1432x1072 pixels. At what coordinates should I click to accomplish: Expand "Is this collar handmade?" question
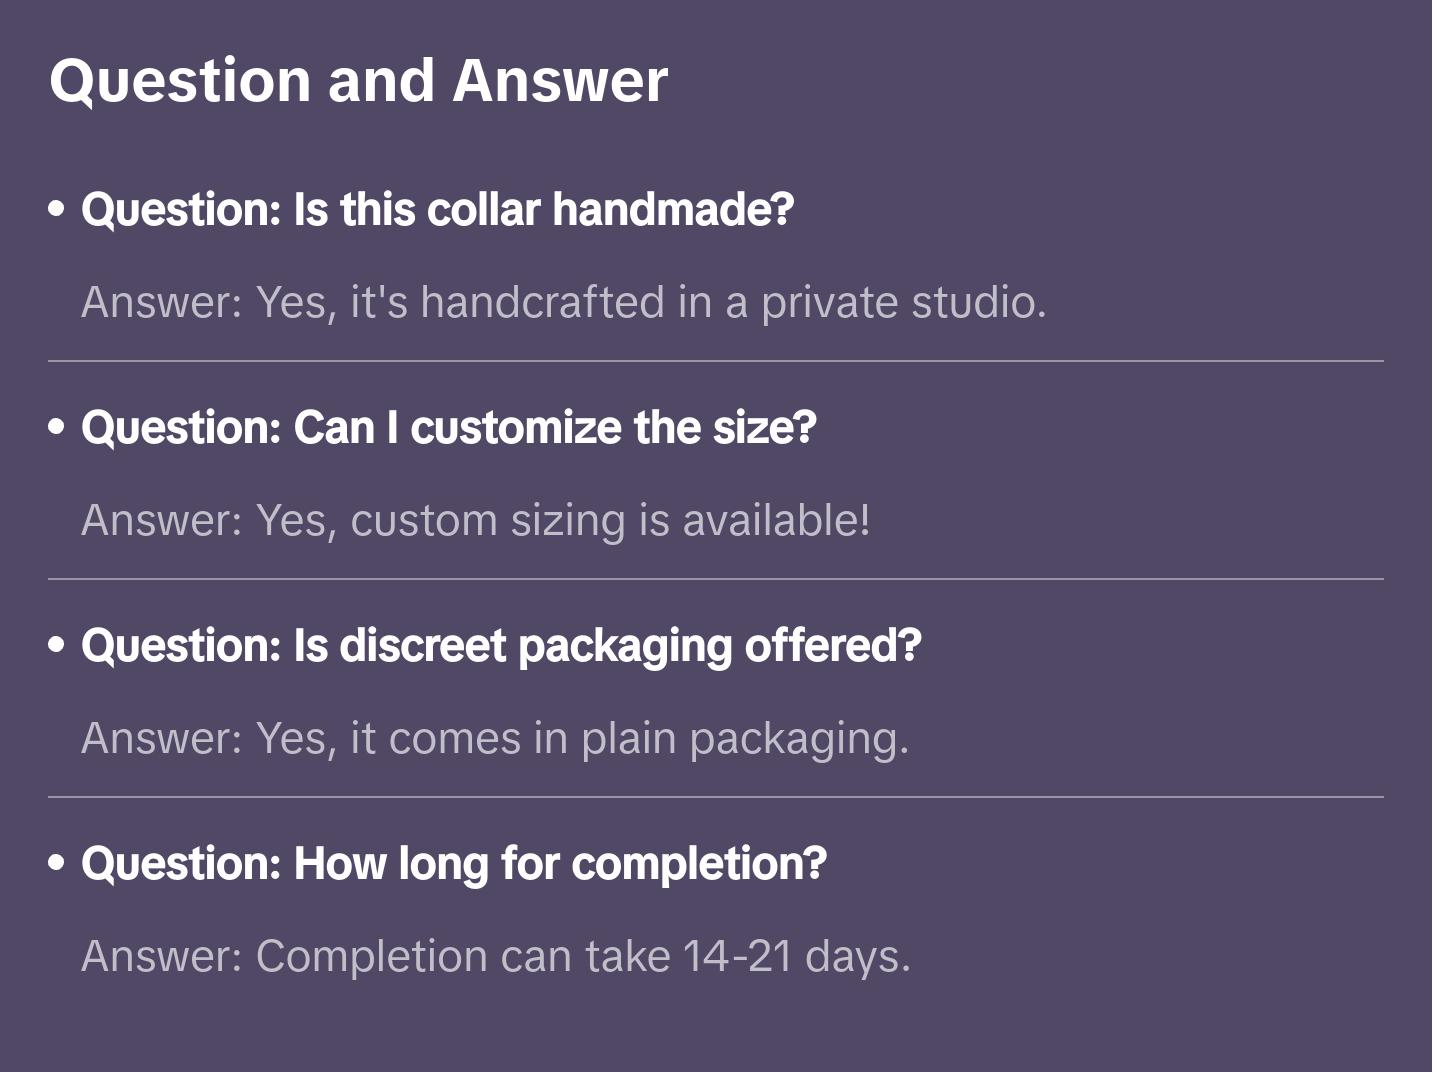[x=437, y=209]
